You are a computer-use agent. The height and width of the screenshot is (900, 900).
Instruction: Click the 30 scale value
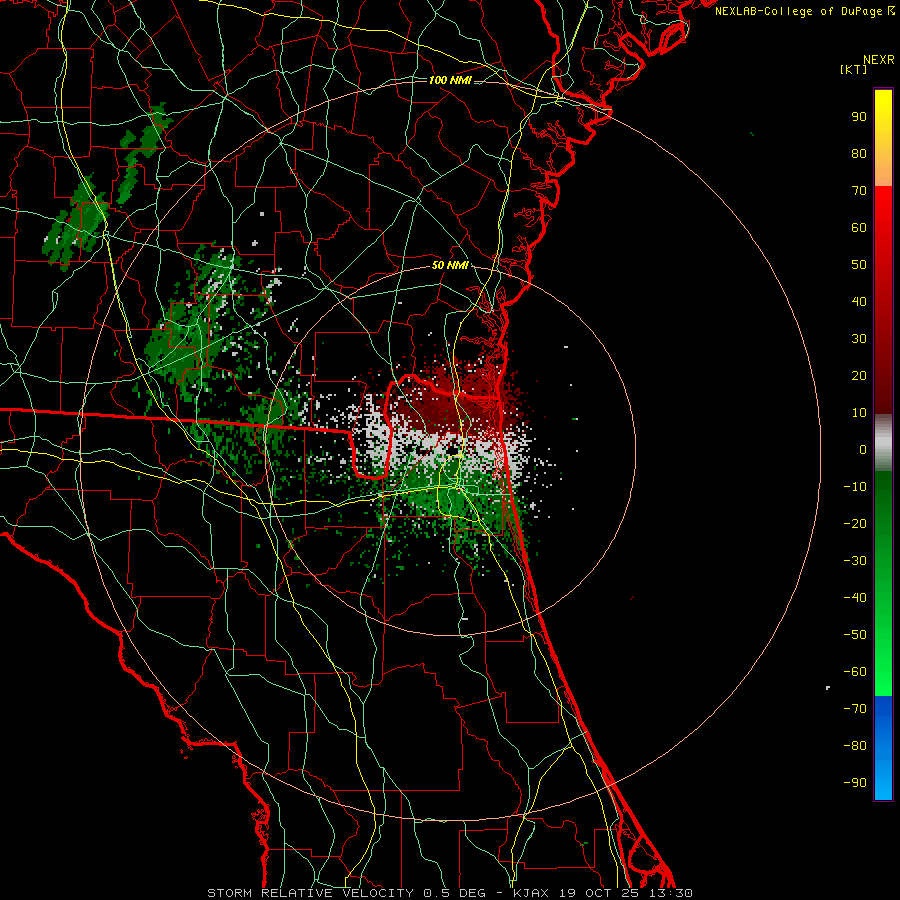(x=859, y=339)
